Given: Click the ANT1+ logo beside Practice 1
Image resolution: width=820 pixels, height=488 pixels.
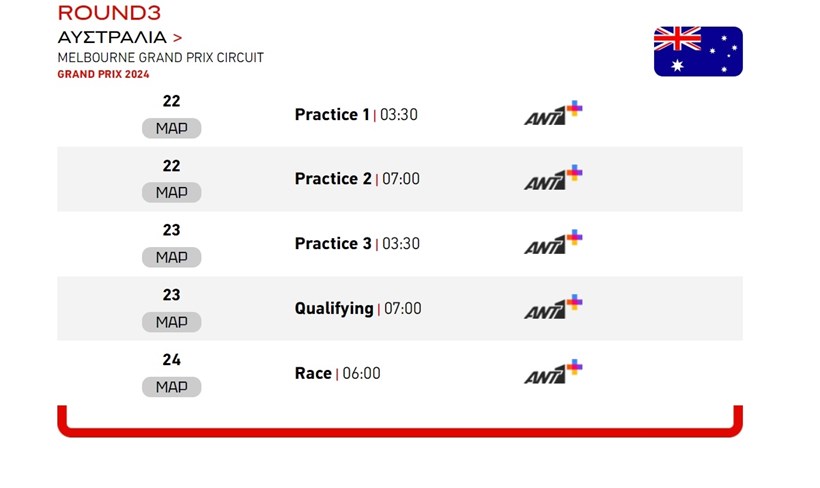Looking at the screenshot, I should [x=553, y=113].
